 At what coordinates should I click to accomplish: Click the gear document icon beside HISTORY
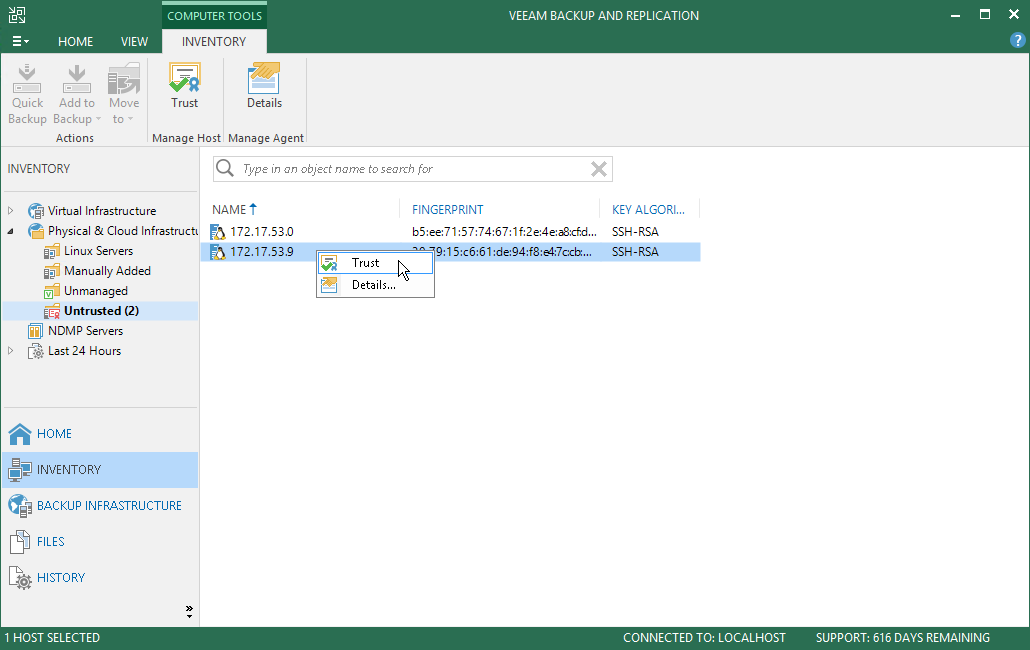click(x=20, y=578)
